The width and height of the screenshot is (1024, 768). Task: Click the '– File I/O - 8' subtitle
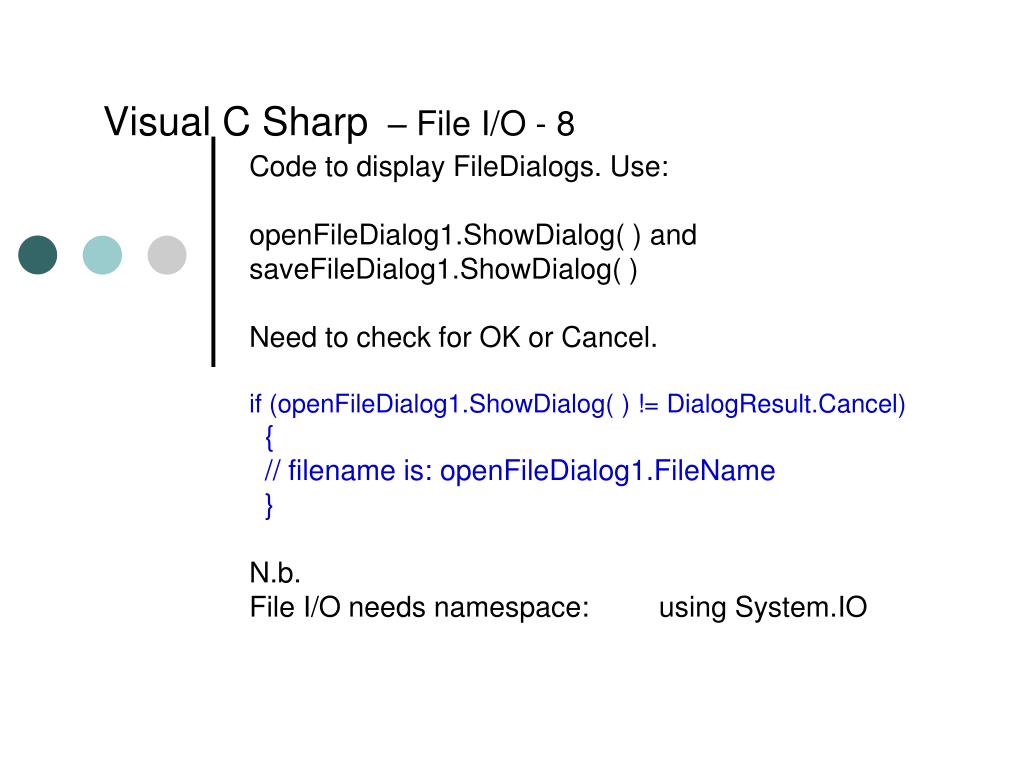pyautogui.click(x=481, y=124)
